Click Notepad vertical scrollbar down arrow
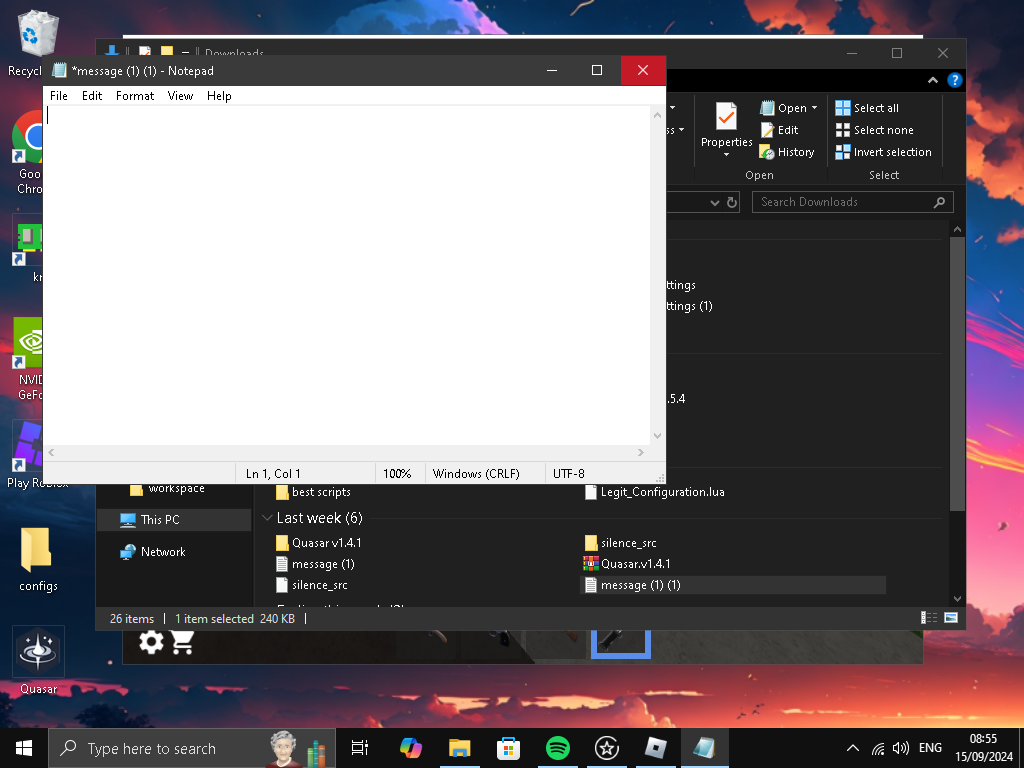Image resolution: width=1024 pixels, height=768 pixels. (x=658, y=436)
